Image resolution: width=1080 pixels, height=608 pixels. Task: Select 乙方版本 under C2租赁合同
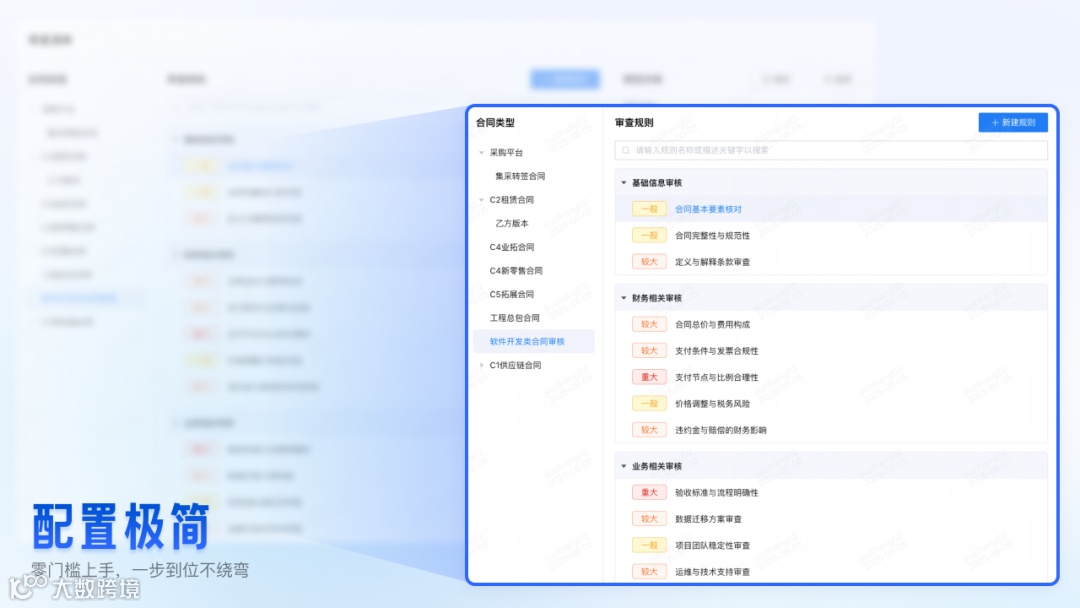click(512, 223)
